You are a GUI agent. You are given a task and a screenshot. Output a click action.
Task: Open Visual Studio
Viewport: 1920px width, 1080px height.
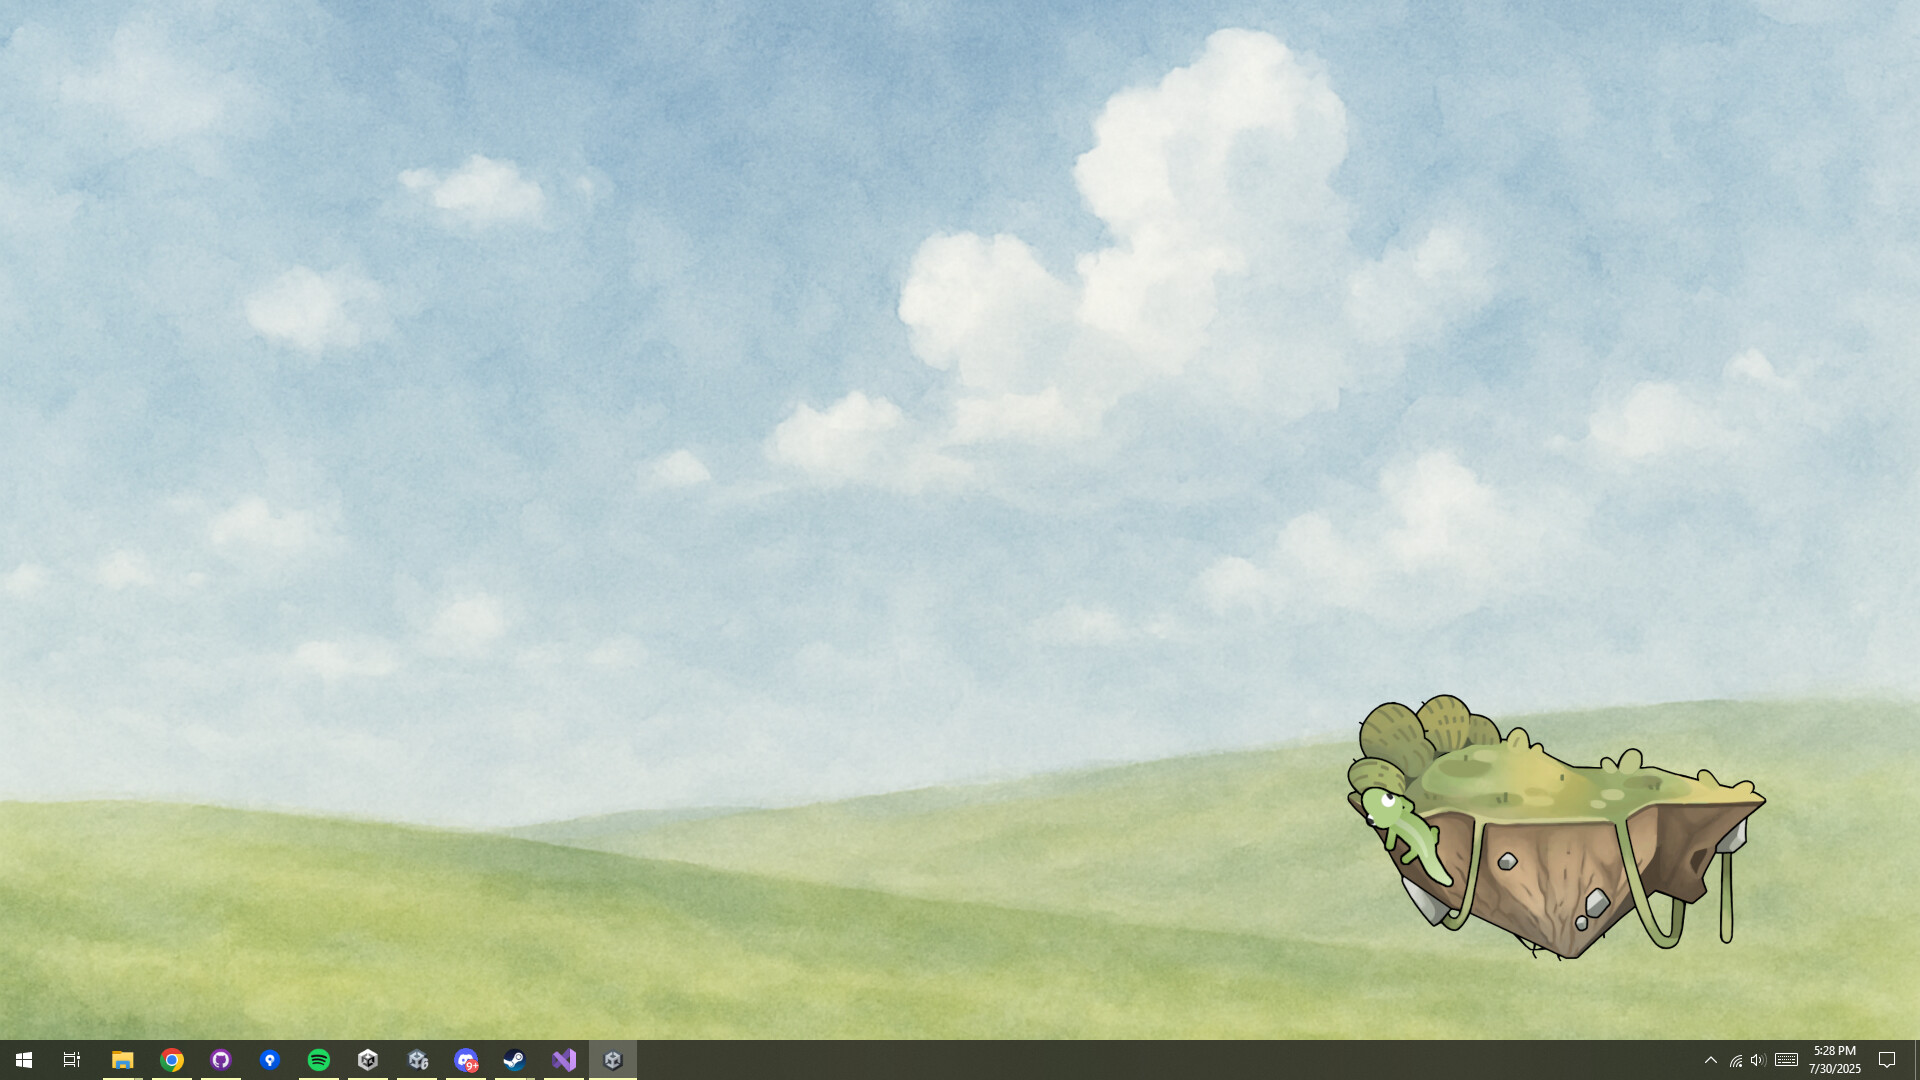tap(564, 1059)
